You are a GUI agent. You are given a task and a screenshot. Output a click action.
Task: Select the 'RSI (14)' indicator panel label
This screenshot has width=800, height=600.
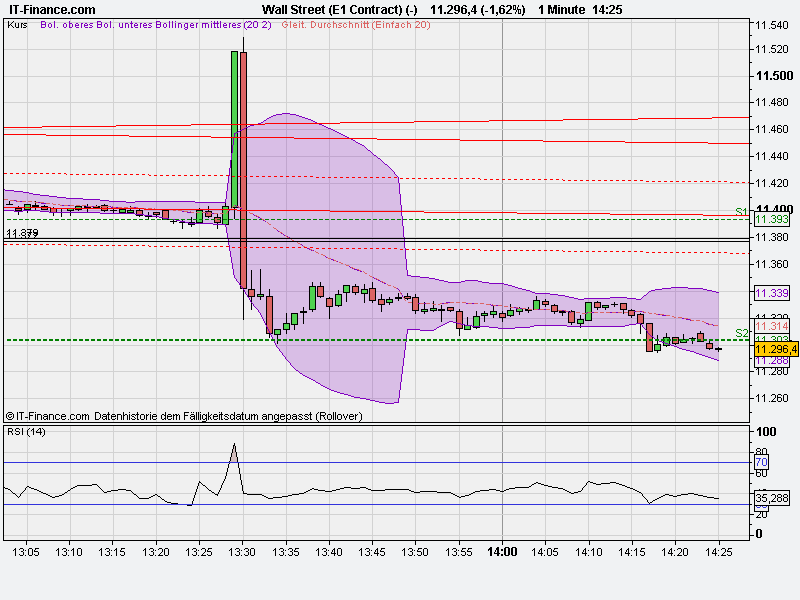(26, 434)
